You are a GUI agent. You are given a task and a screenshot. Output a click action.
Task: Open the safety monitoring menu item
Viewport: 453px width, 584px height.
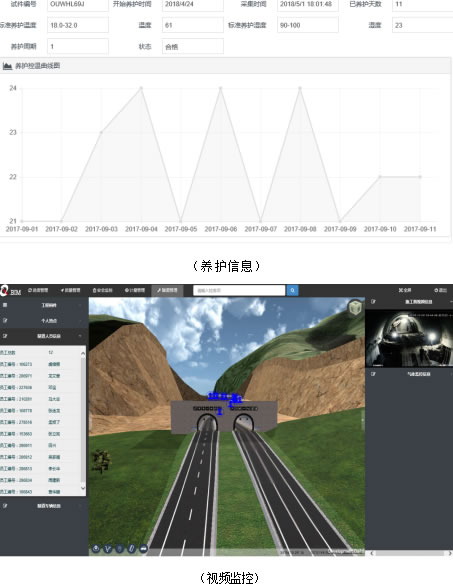pyautogui.click(x=102, y=290)
